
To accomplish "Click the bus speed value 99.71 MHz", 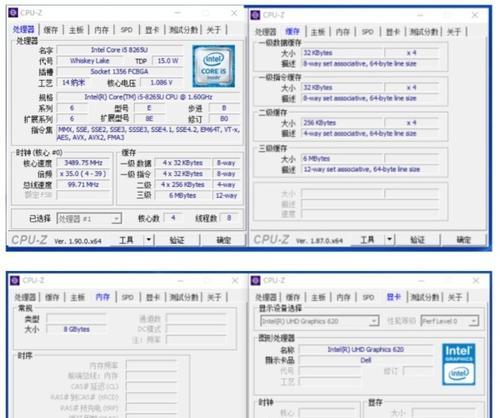I will click(x=83, y=185).
